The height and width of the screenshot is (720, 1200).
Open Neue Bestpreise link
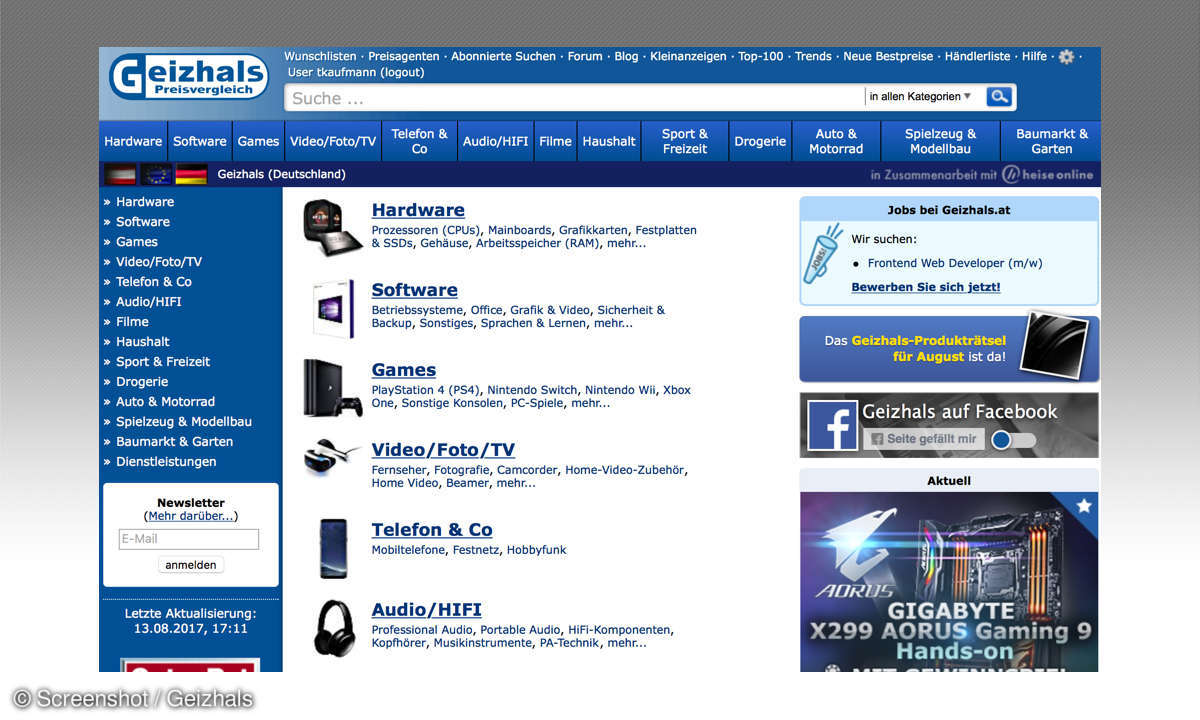coord(888,57)
